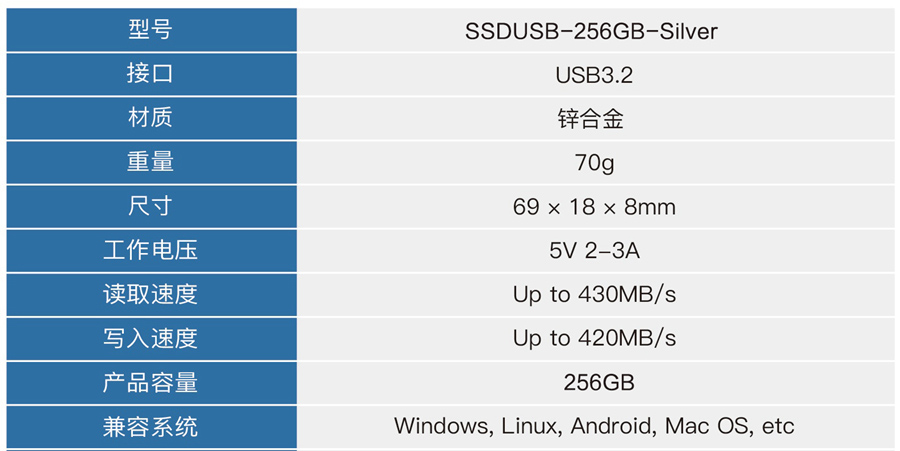Select the 256GB capacity value
The height and width of the screenshot is (451, 900).
[x=599, y=383]
